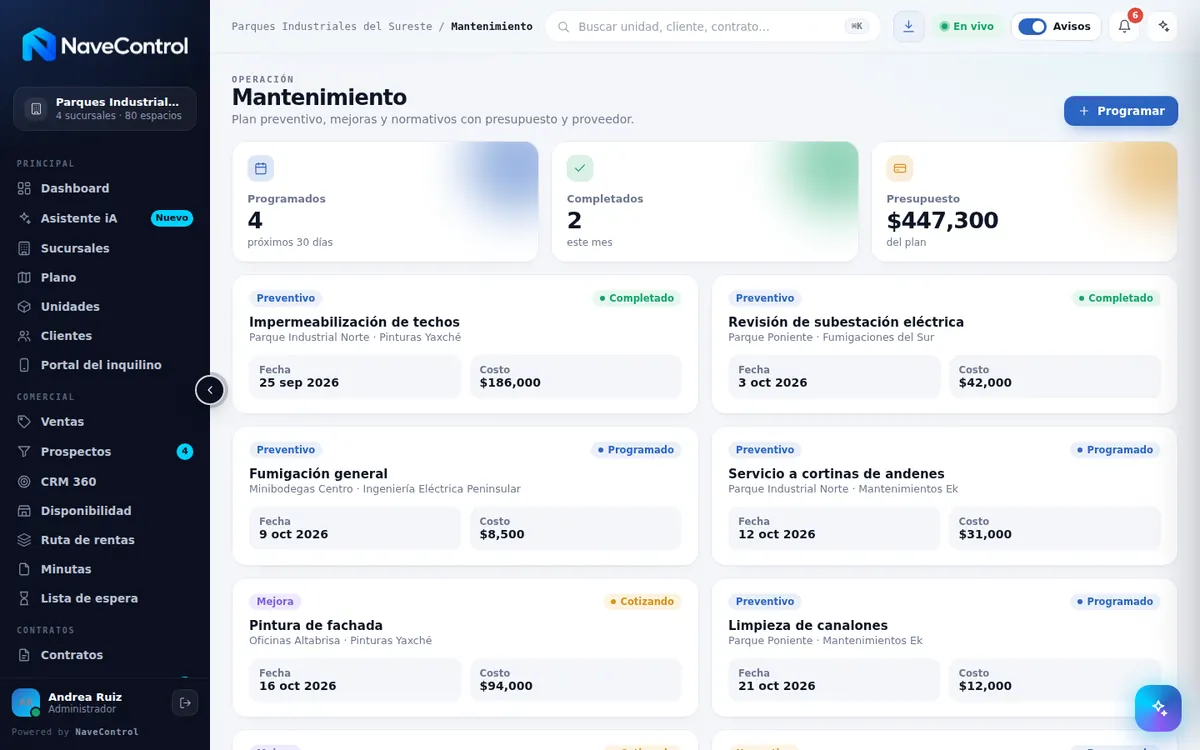Click Completado badge on Impermeabilización de techos
Image resolution: width=1200 pixels, height=750 pixels.
636,298
